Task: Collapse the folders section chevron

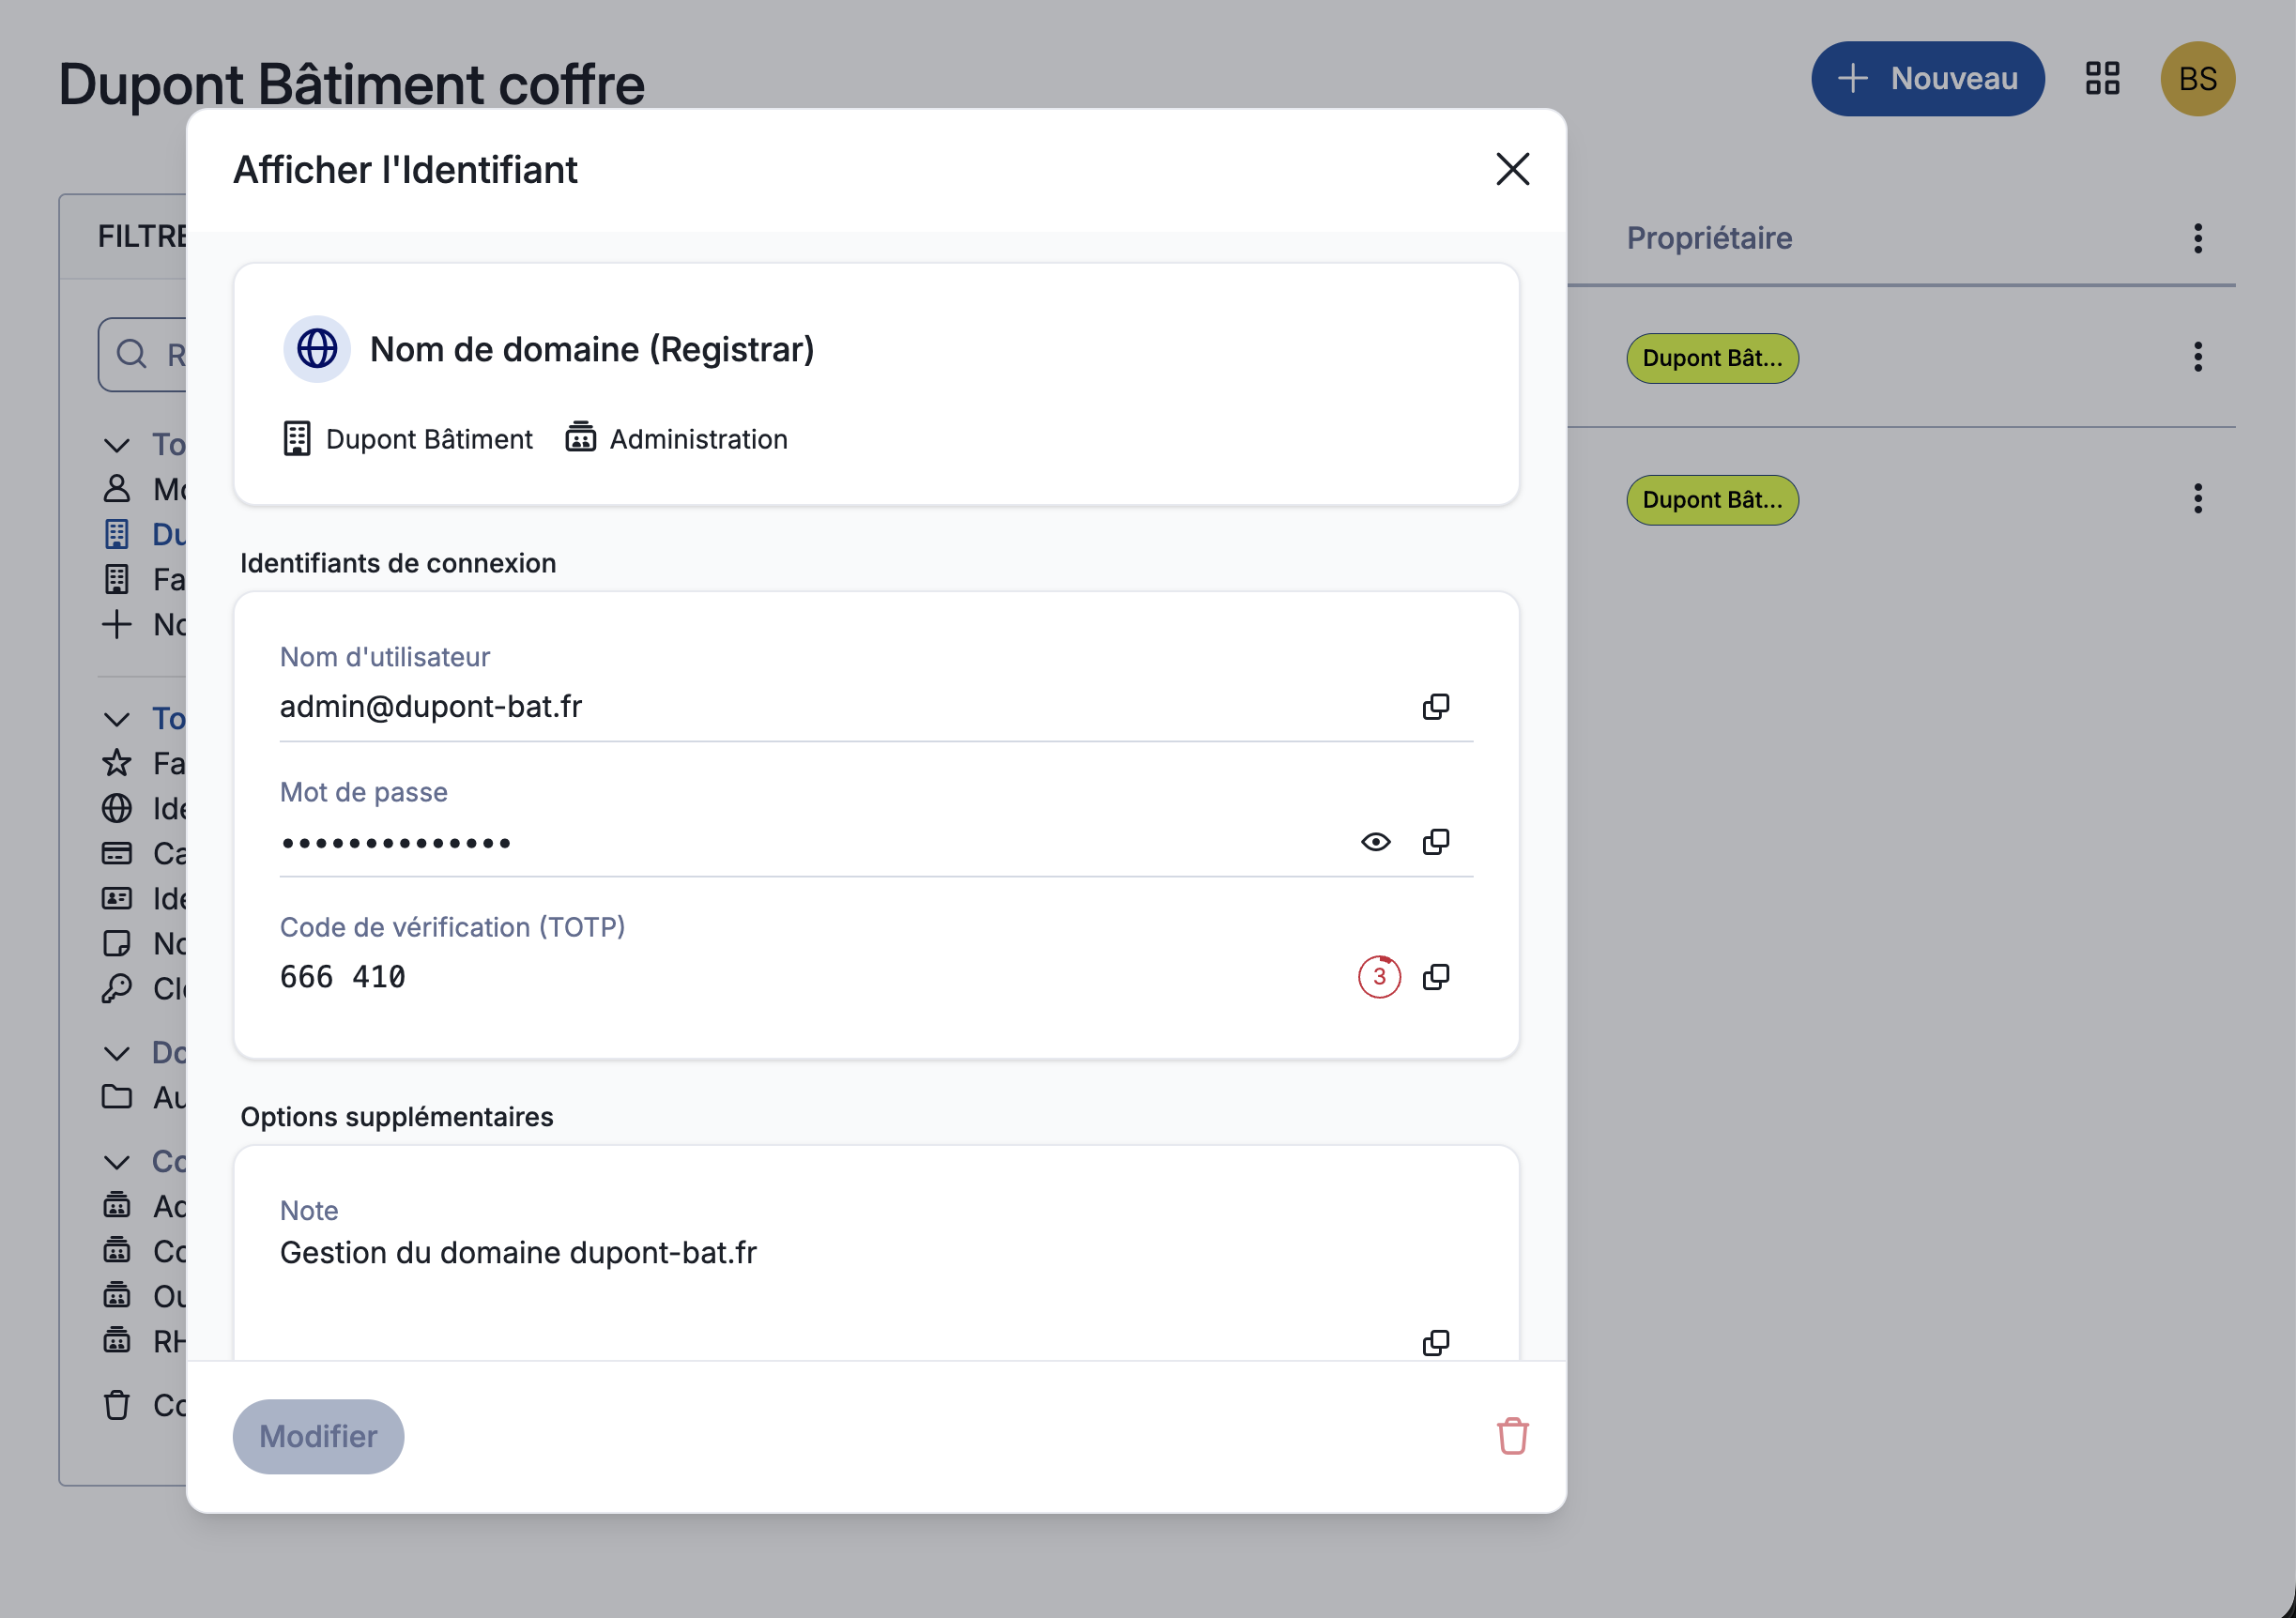Action: tap(117, 1053)
